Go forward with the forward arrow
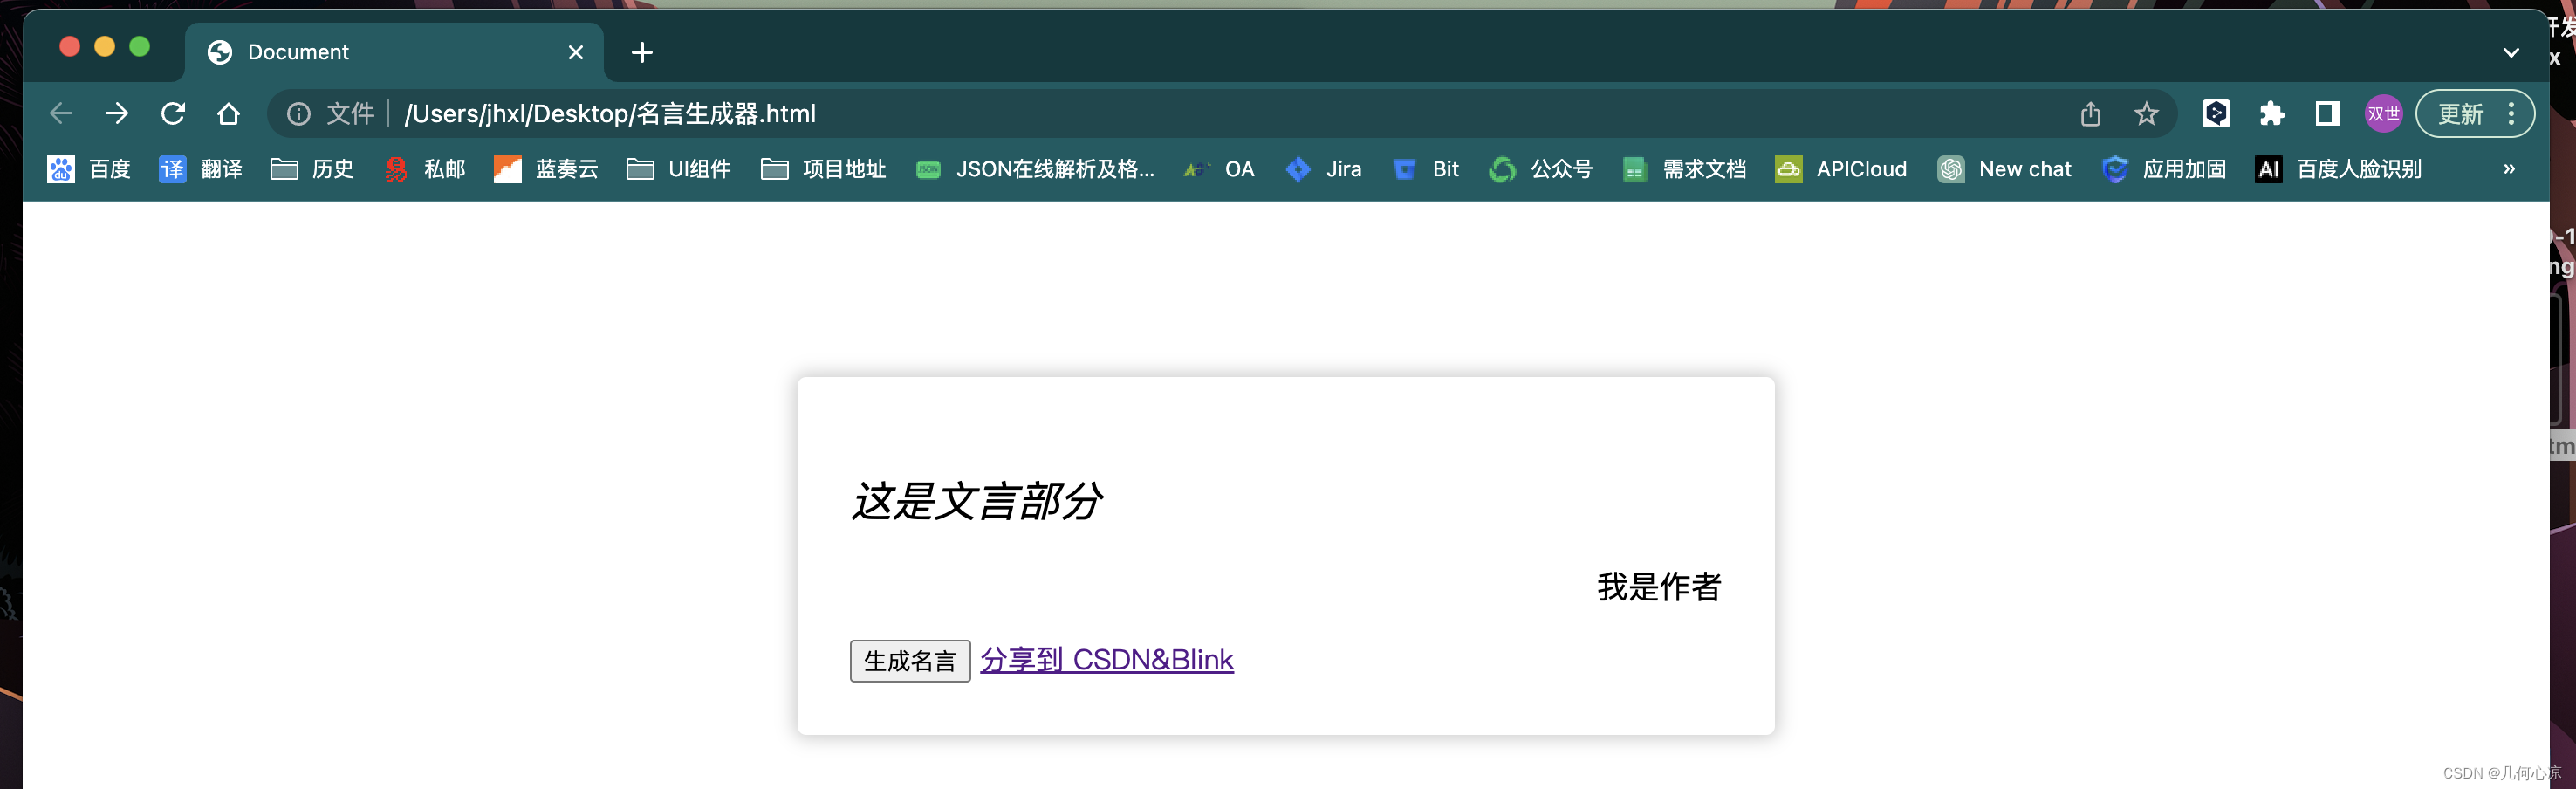The height and width of the screenshot is (789, 2576). (117, 114)
